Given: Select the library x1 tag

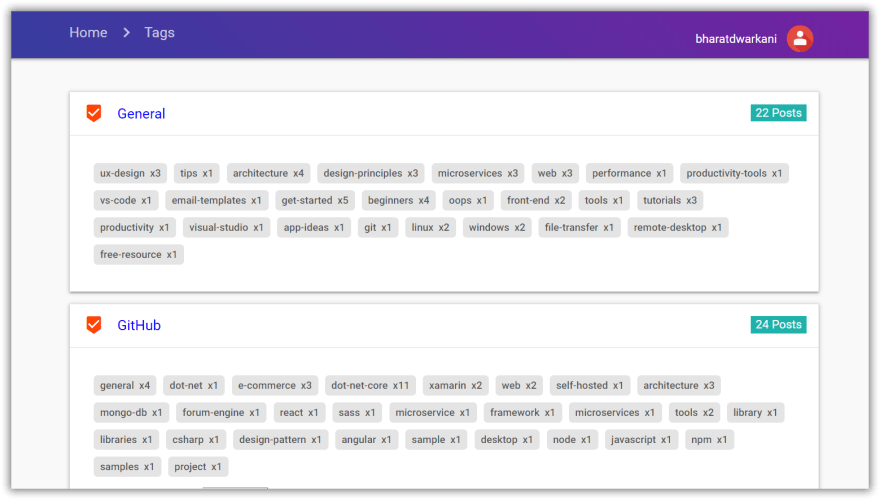Looking at the screenshot, I should pos(755,412).
